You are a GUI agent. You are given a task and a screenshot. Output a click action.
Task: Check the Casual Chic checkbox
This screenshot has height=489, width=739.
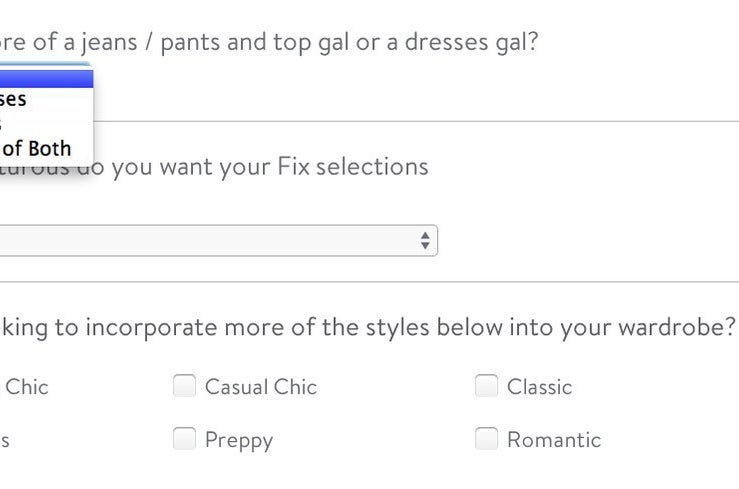click(x=184, y=386)
